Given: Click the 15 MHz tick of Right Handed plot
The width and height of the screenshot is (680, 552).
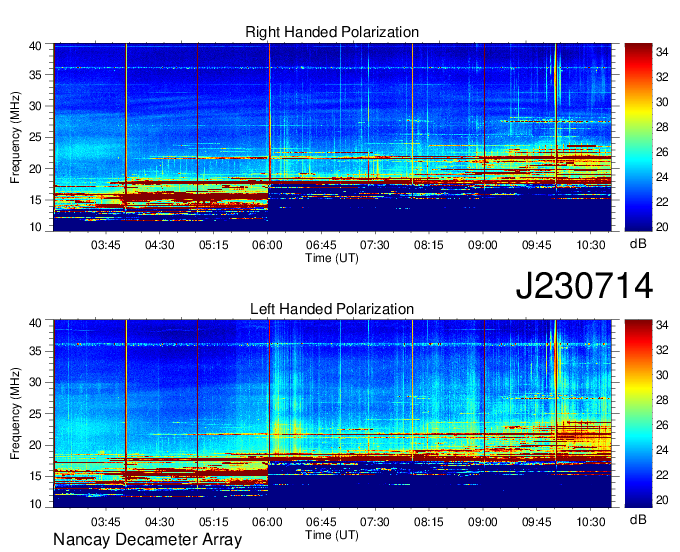Looking at the screenshot, I should click(x=35, y=200).
